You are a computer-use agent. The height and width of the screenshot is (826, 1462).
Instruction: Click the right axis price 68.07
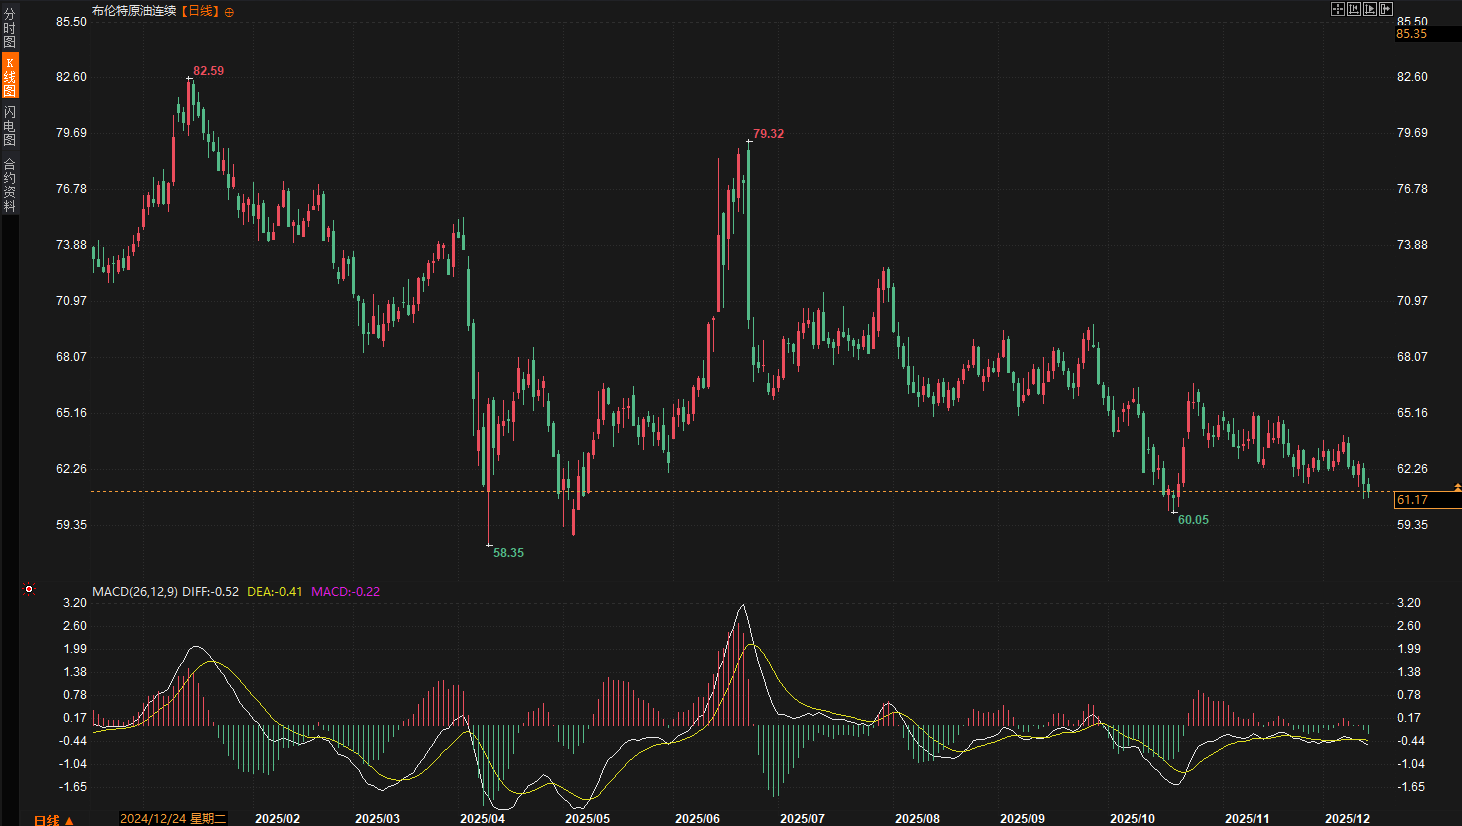click(1412, 357)
